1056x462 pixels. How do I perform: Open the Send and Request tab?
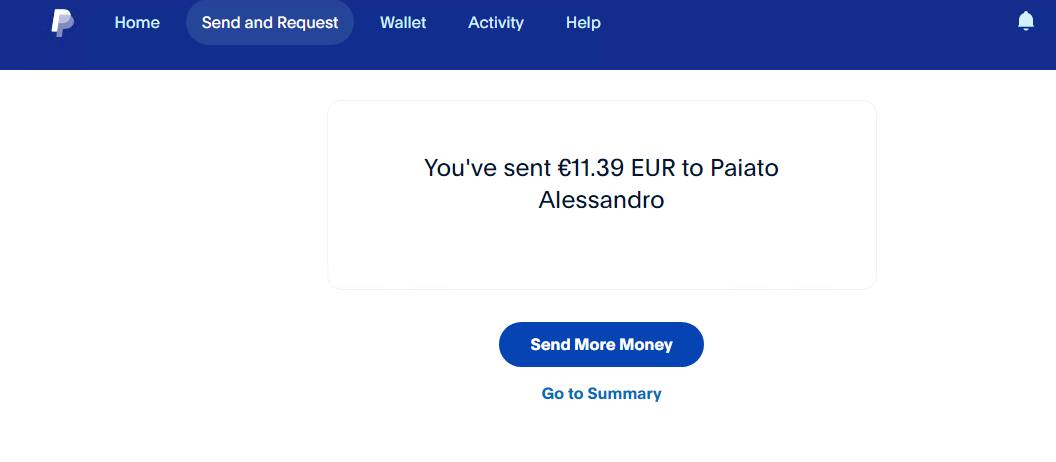[270, 22]
